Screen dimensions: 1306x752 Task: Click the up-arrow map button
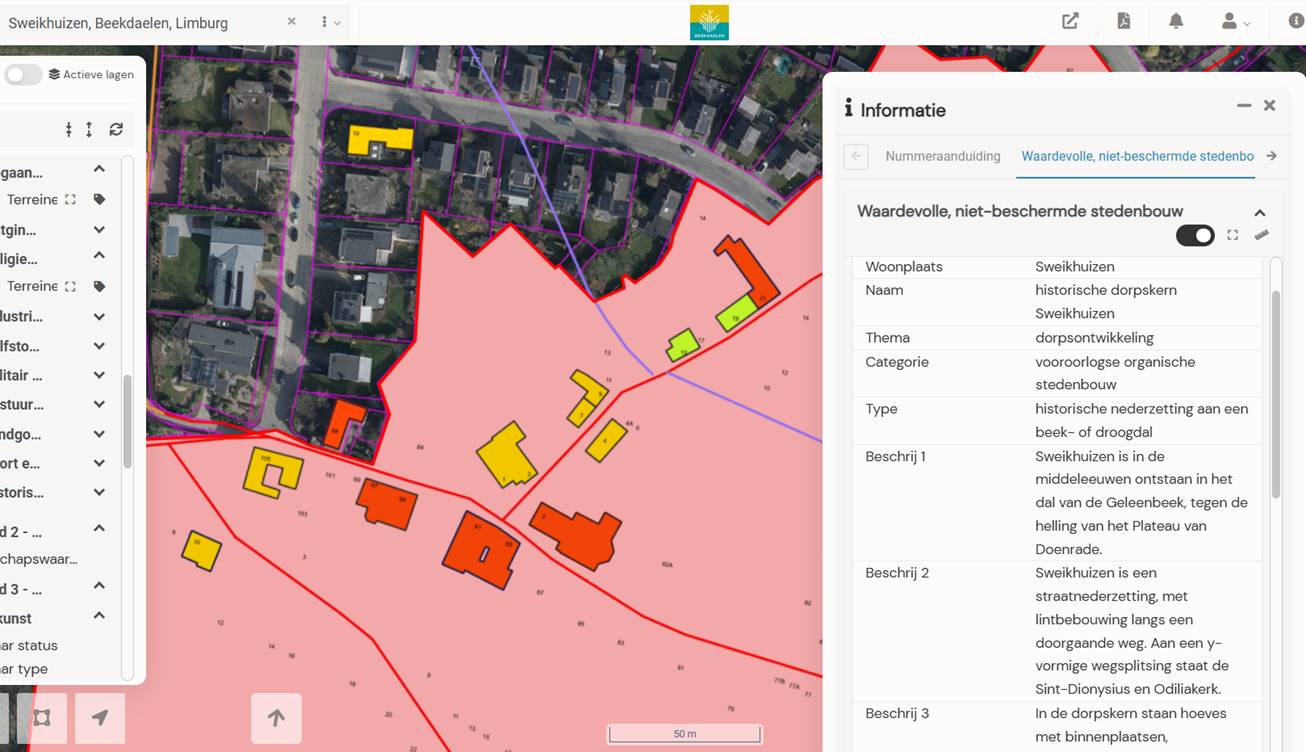[x=276, y=718]
